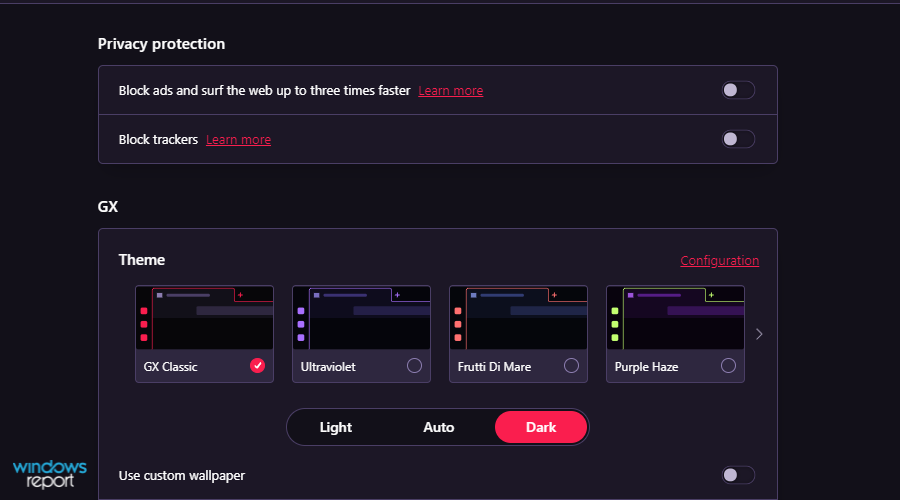Pick the Frutti Di Mare radio button
Image resolution: width=900 pixels, height=500 pixels.
point(571,366)
